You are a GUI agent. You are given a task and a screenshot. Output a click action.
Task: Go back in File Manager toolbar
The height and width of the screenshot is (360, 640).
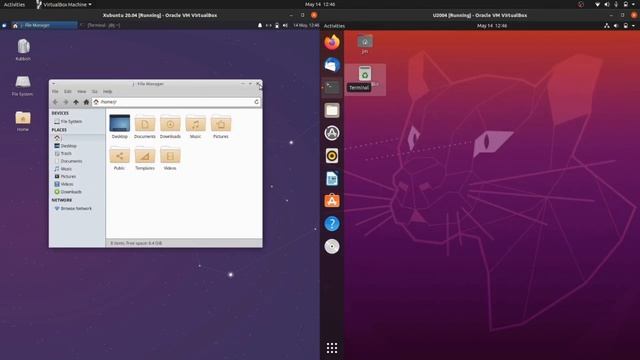coord(56,102)
